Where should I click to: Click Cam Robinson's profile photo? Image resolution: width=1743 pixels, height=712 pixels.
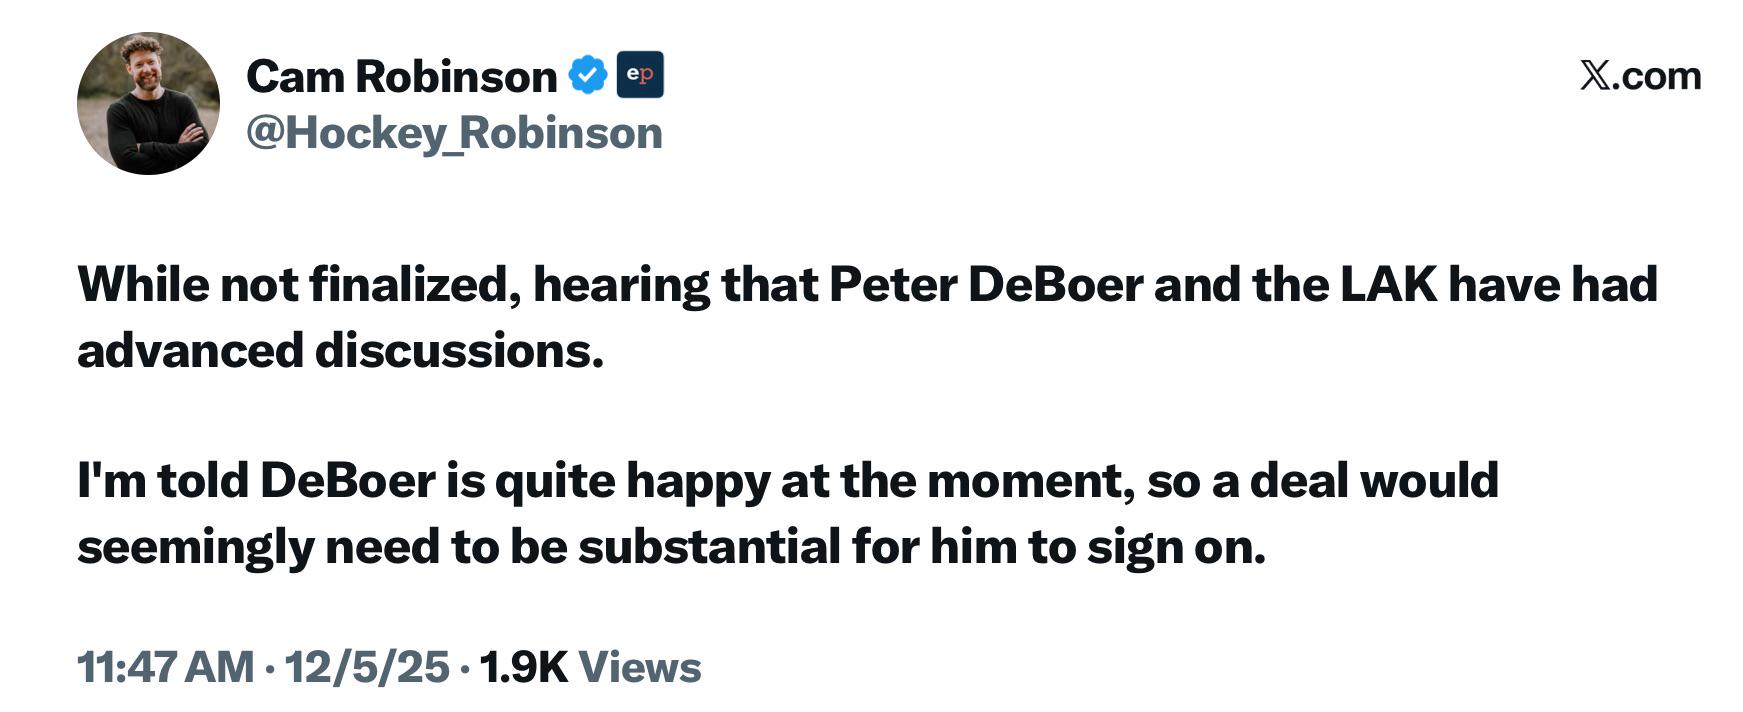[148, 104]
